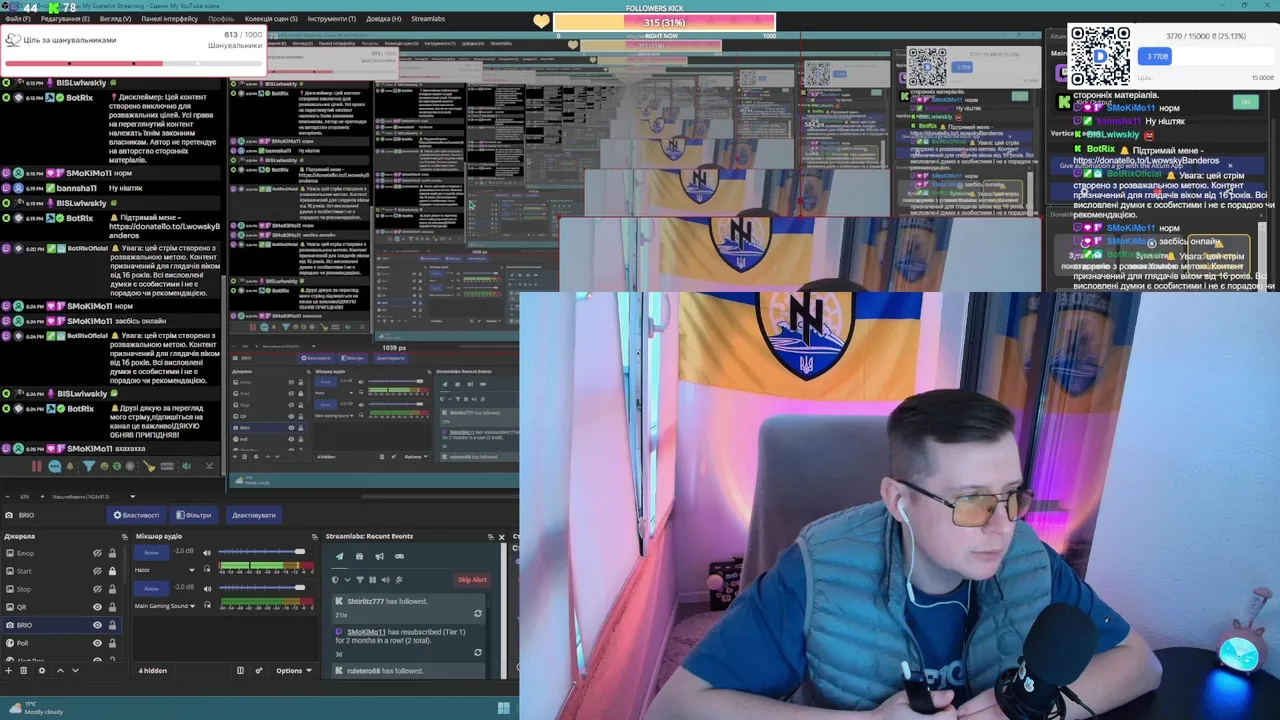Add a new source with plus icon
The height and width of the screenshot is (720, 1280).
click(x=8, y=670)
